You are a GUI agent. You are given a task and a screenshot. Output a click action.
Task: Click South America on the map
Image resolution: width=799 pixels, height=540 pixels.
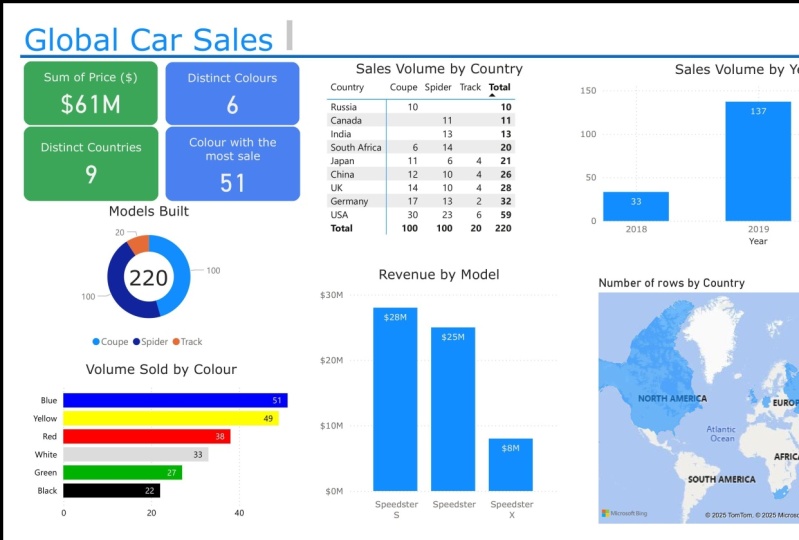pos(722,479)
